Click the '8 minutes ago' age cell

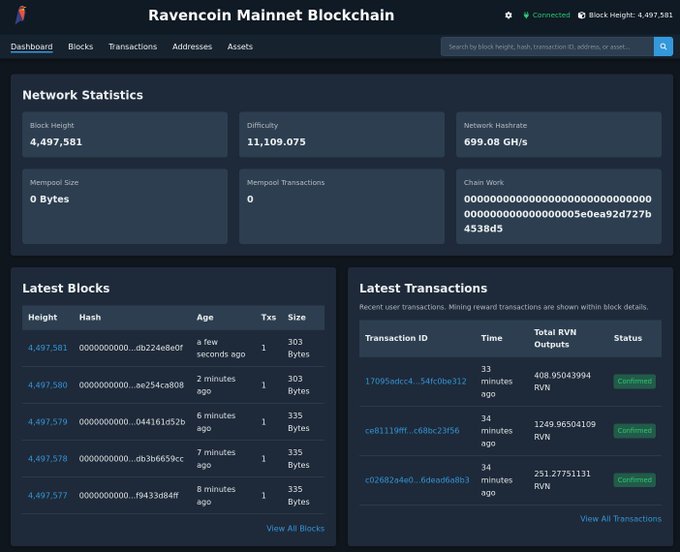216,496
